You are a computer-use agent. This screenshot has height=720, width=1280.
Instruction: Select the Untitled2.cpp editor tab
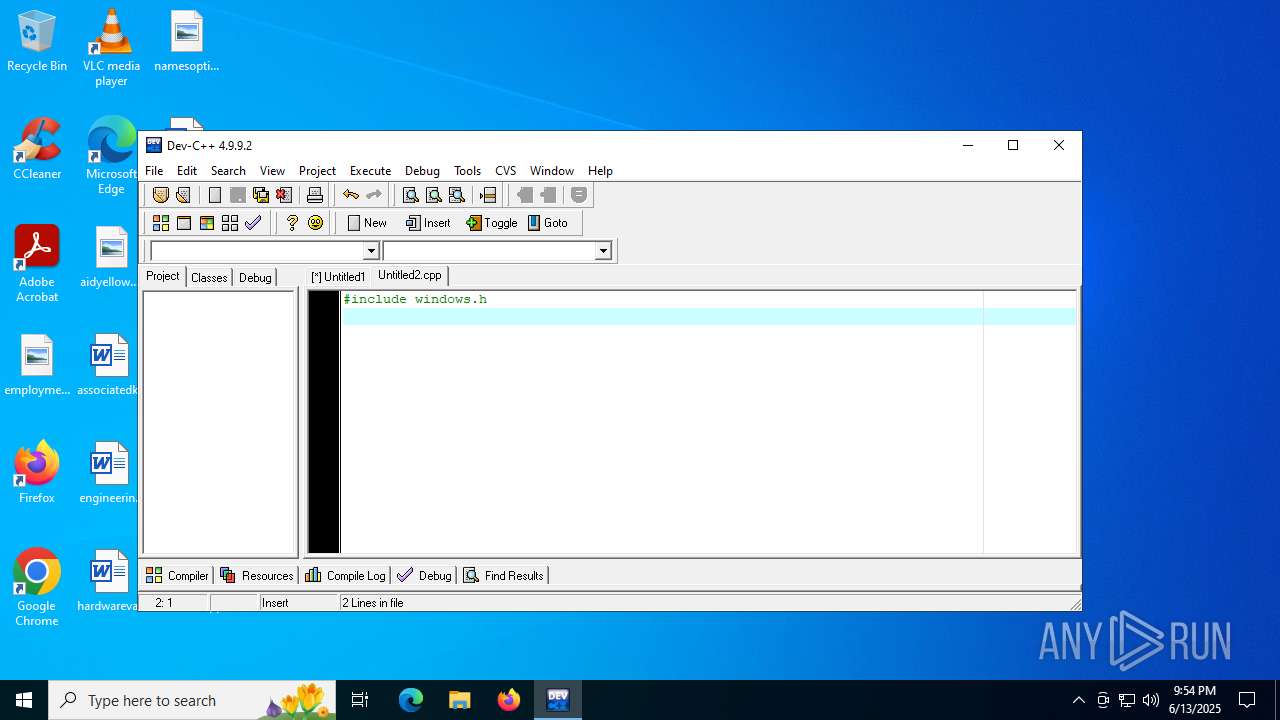coord(410,275)
